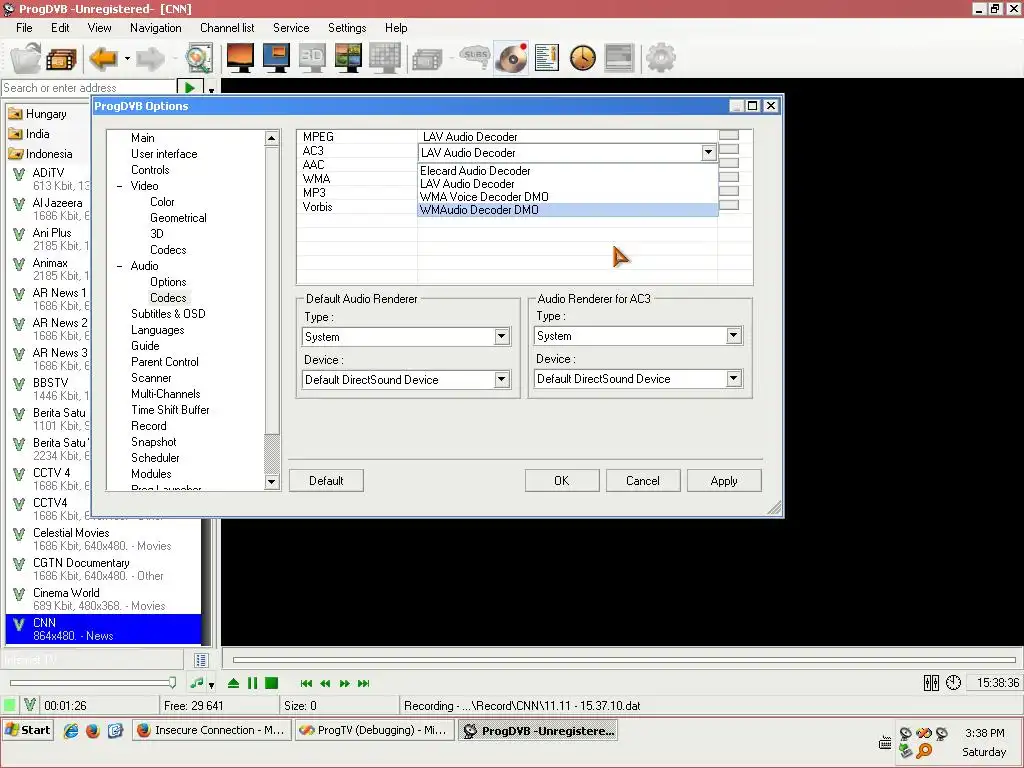Viewport: 1024px width, 768px height.
Task: Click Cancel in options dialog
Action: 643,481
